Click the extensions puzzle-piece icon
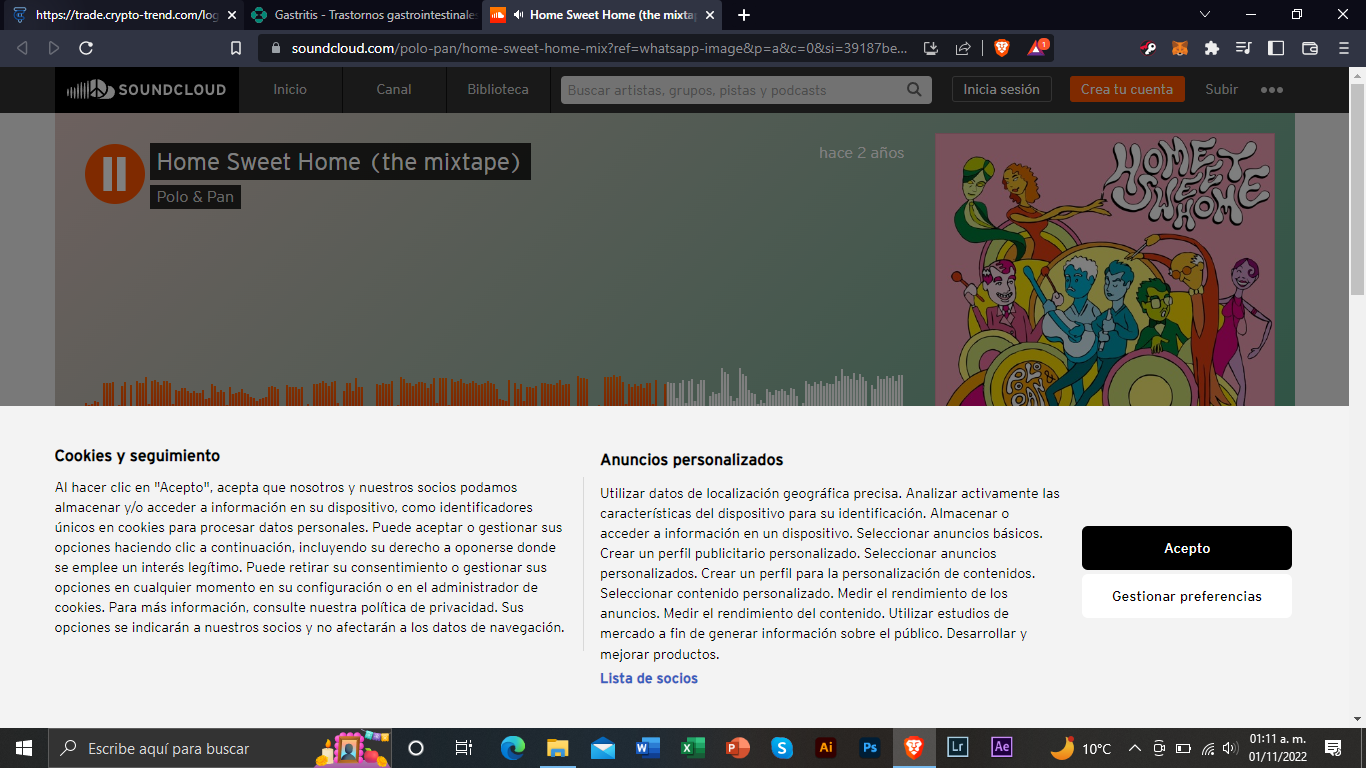The image size is (1366, 768). (1211, 47)
